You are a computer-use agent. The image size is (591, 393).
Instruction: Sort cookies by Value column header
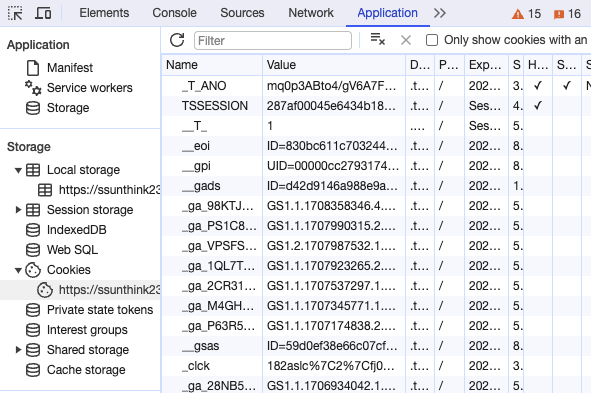pyautogui.click(x=334, y=65)
